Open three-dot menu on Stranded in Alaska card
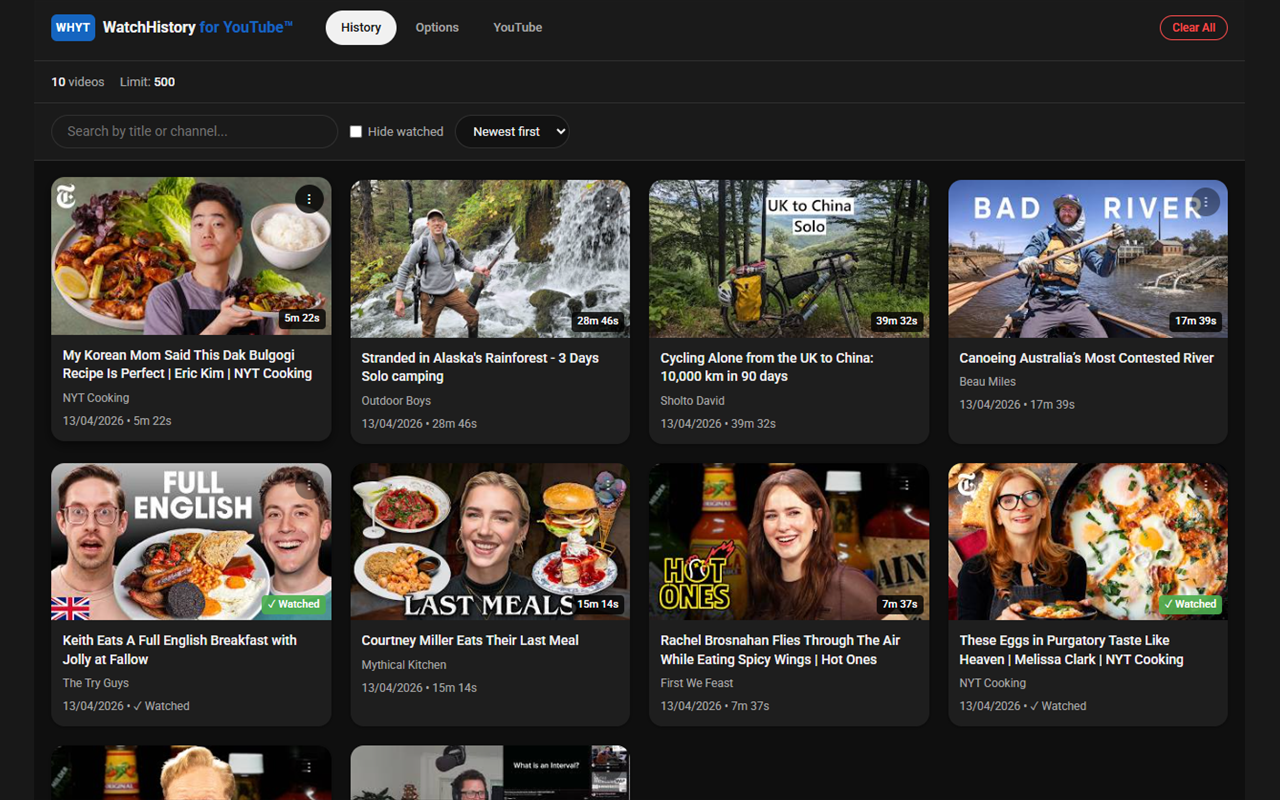The height and width of the screenshot is (800, 1280). pyautogui.click(x=608, y=202)
